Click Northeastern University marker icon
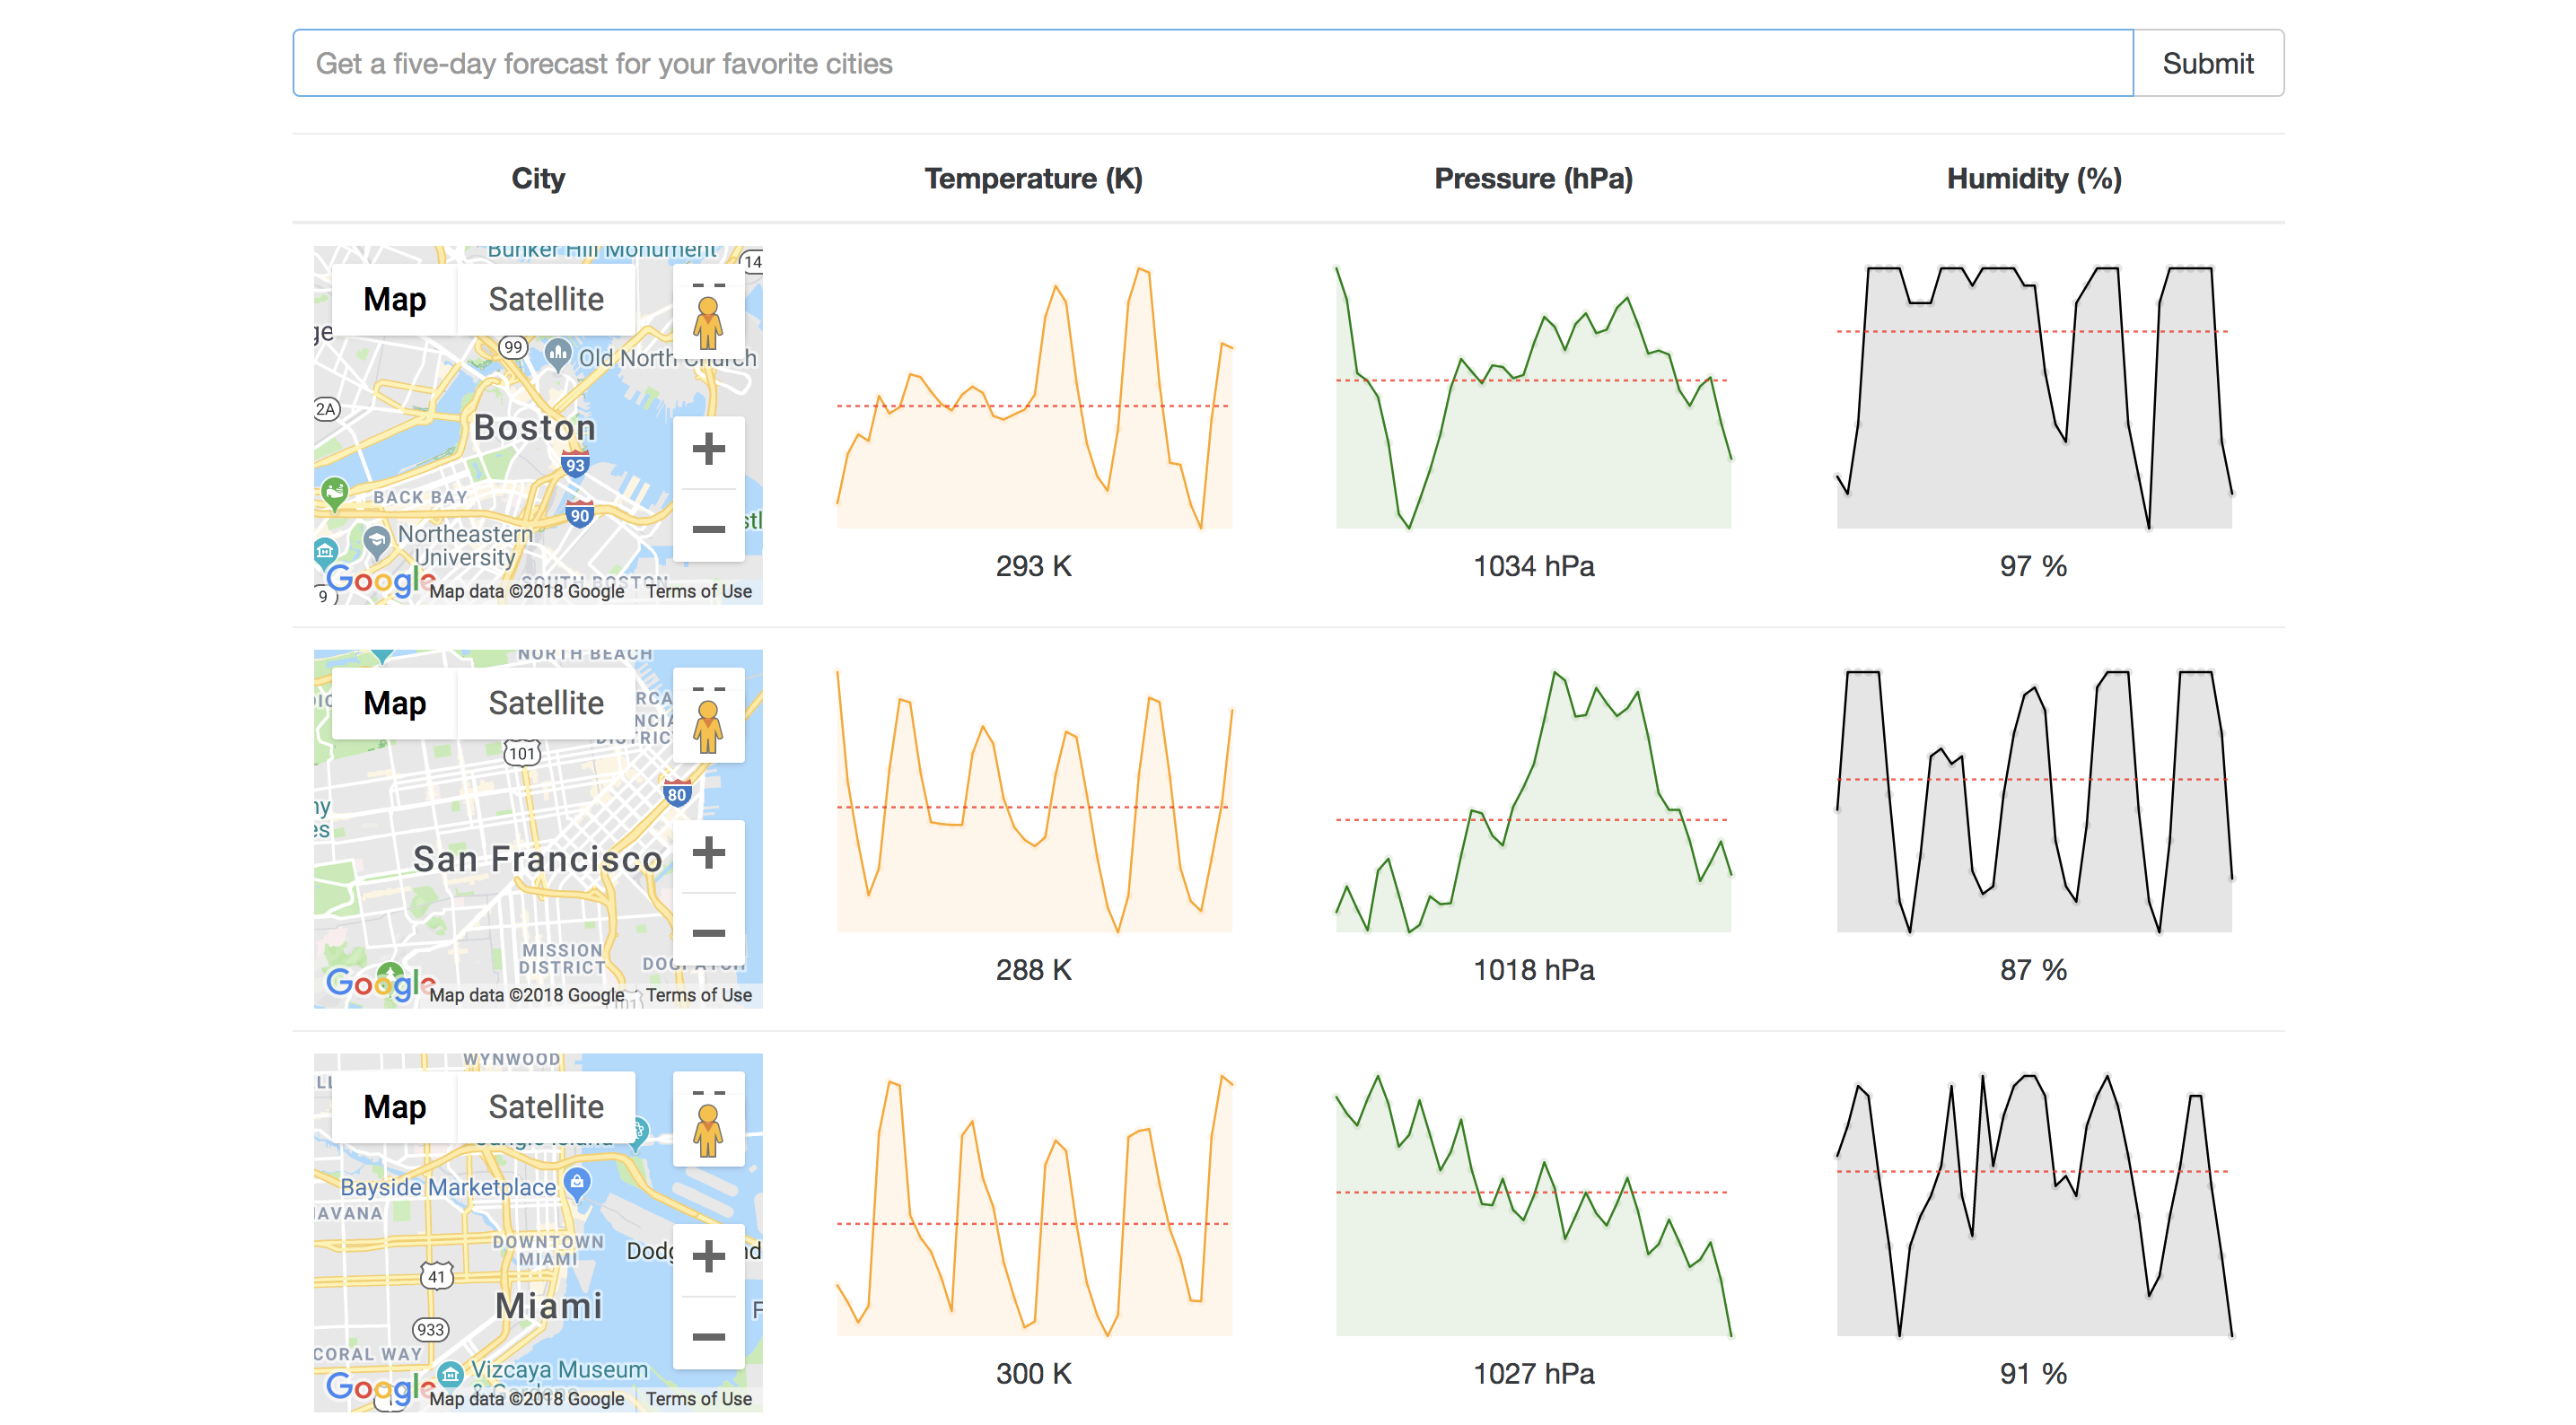 376,541
